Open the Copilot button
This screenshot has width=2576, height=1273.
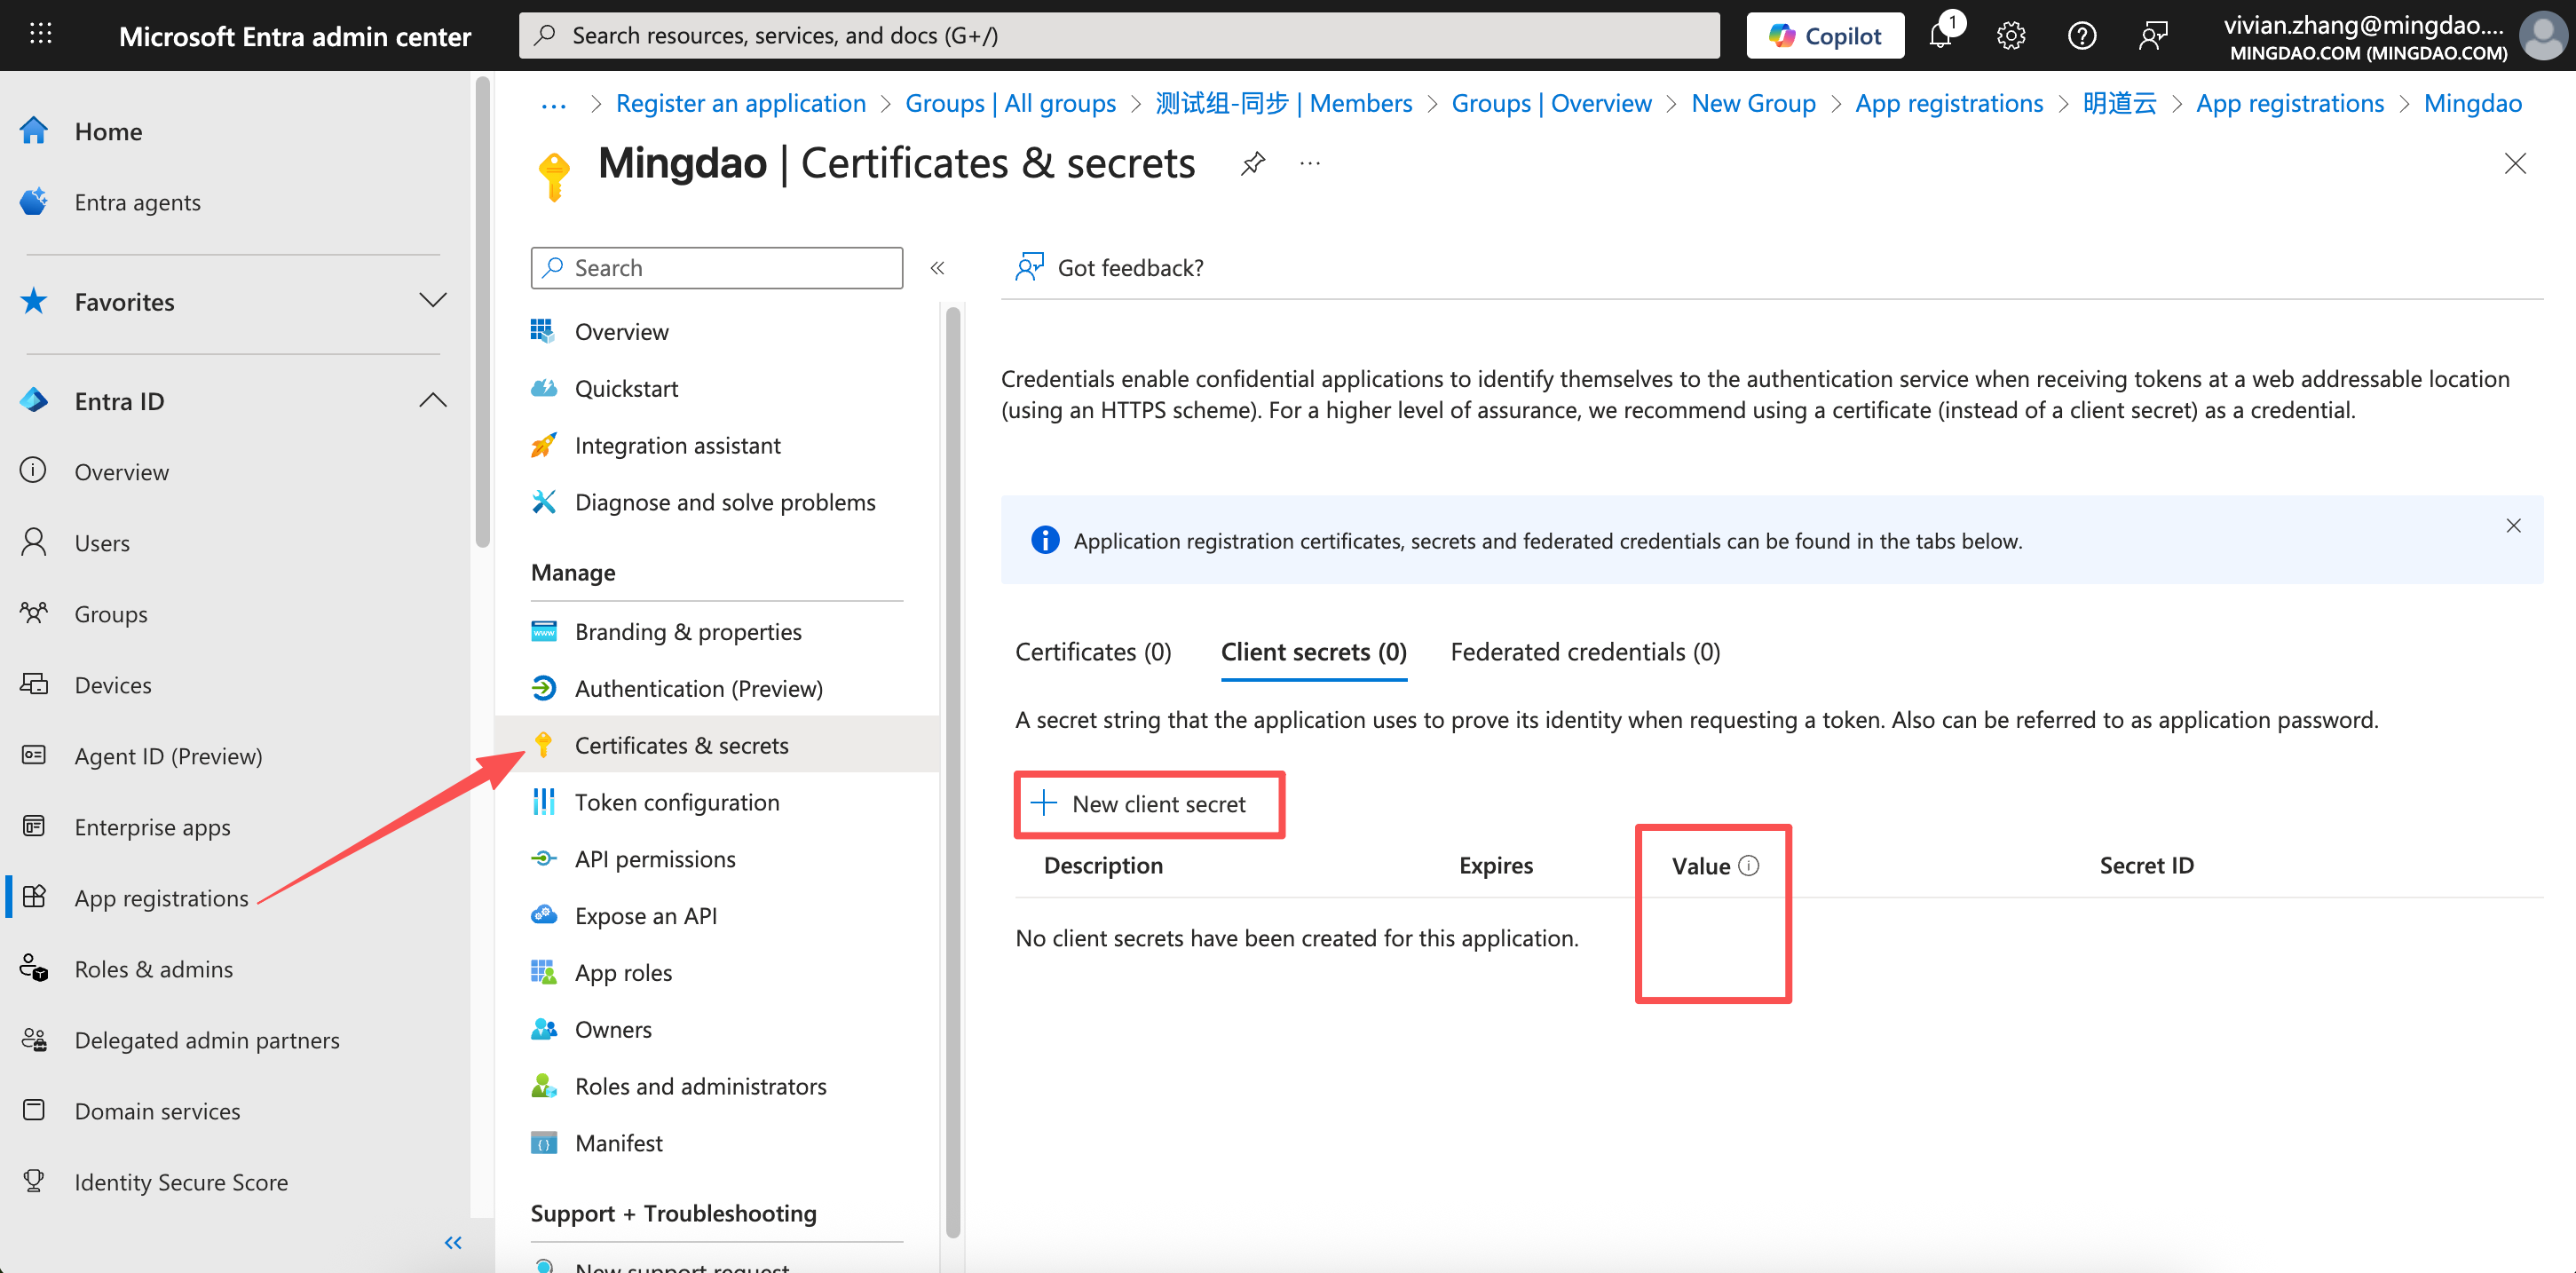[1824, 36]
